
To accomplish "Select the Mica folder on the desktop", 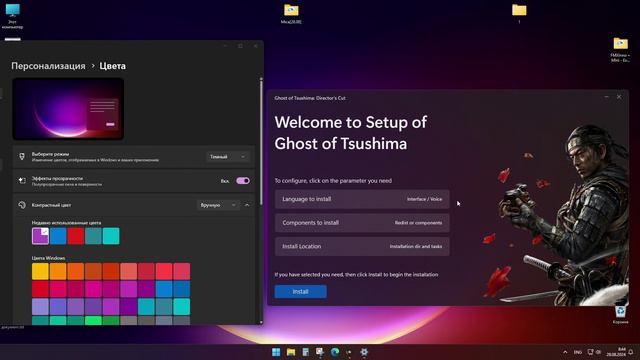I will [291, 13].
